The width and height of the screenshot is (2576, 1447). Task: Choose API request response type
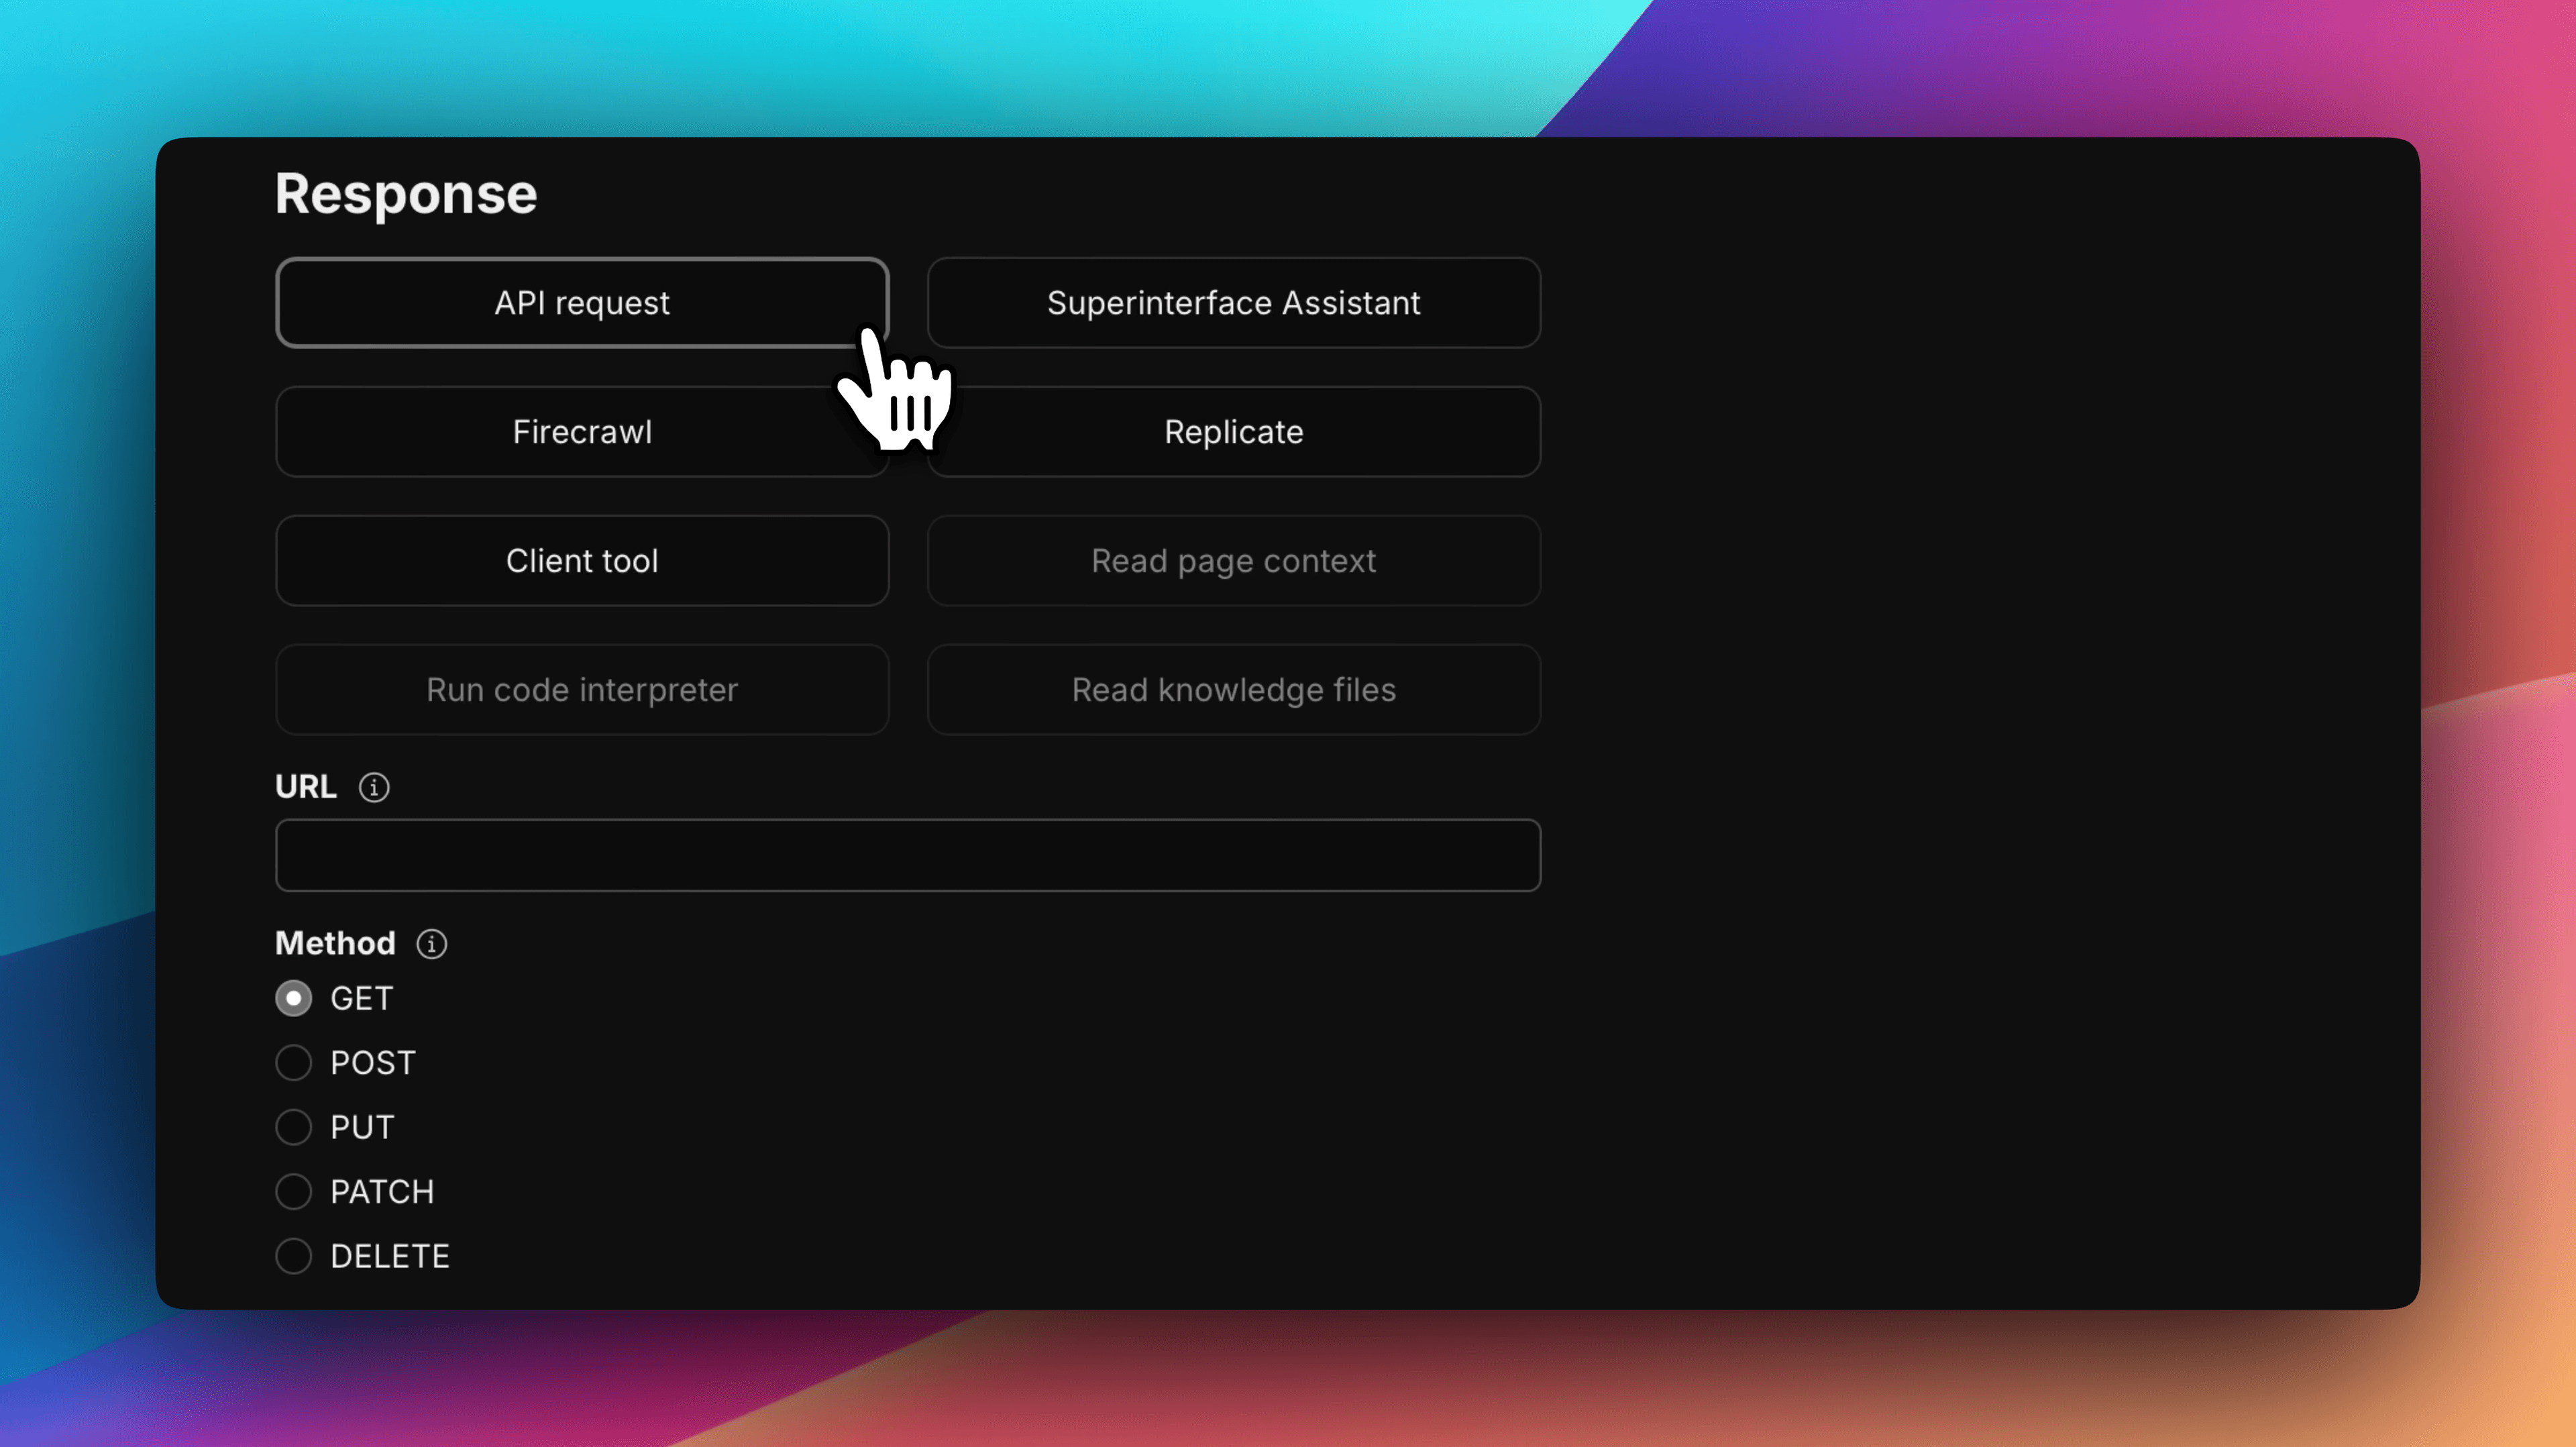tap(581, 303)
